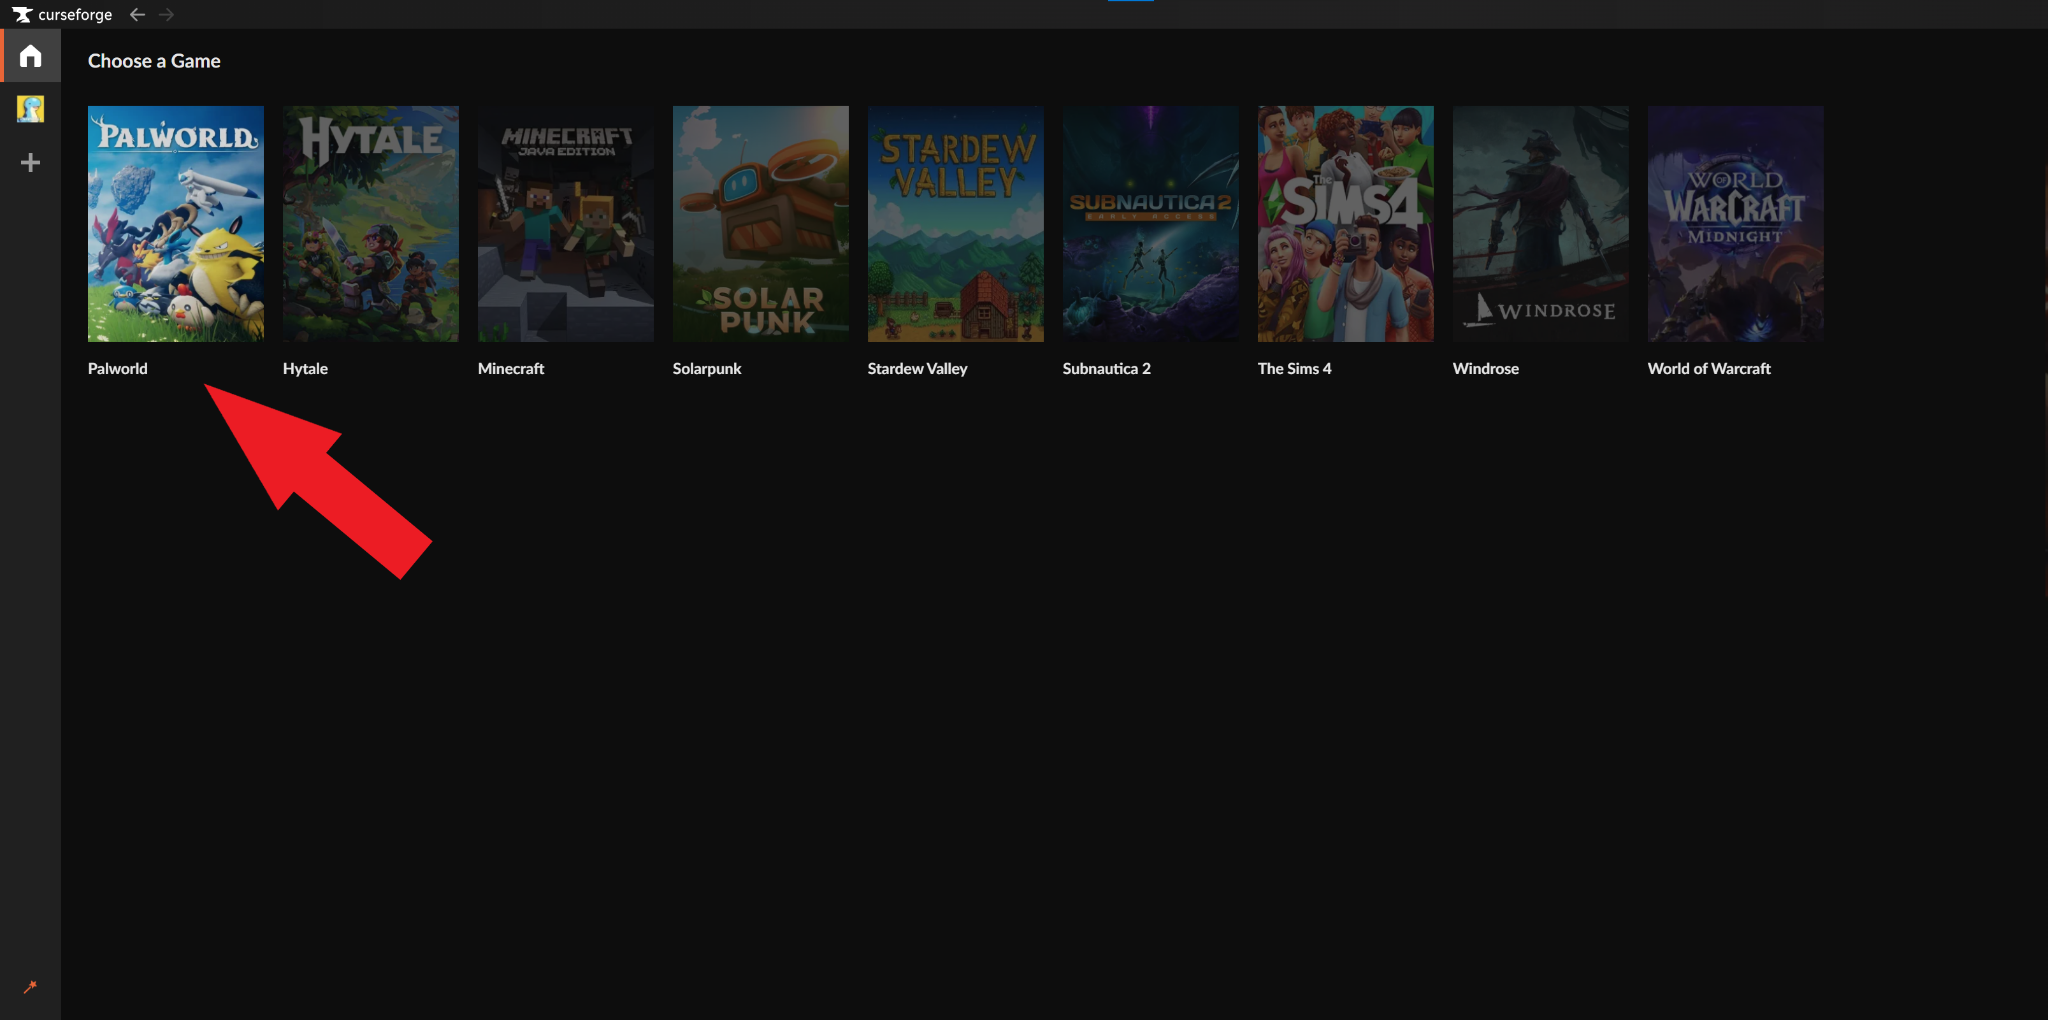Click The Sims 4 game title
The width and height of the screenshot is (2048, 1020).
(1295, 369)
